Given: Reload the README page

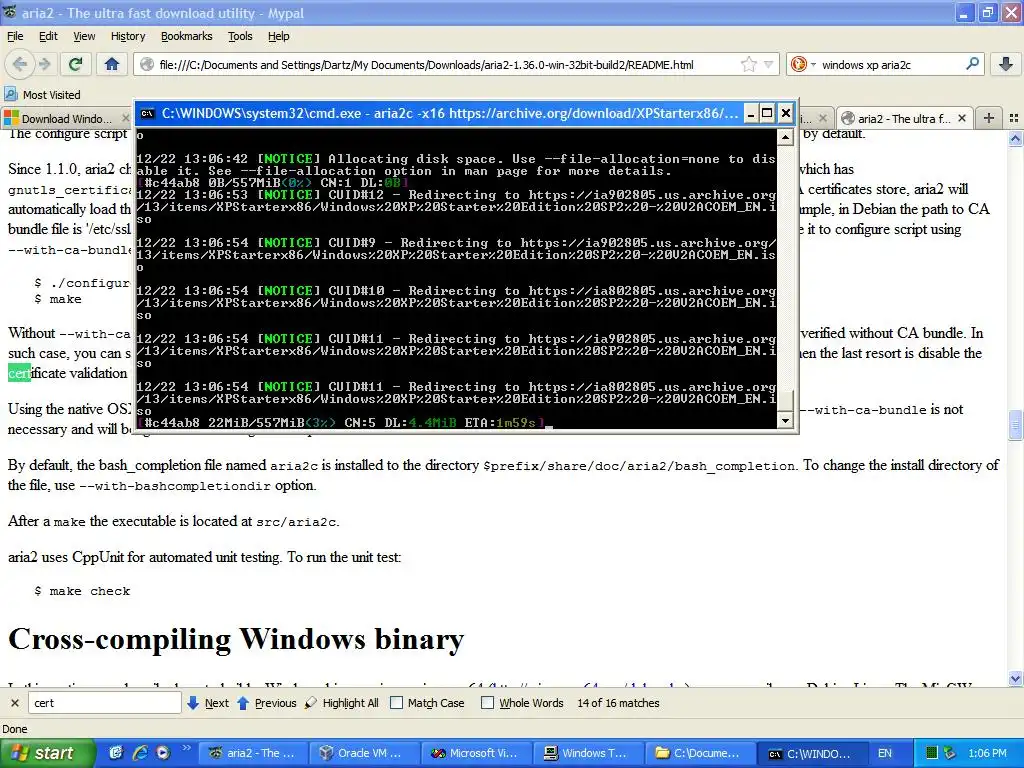Looking at the screenshot, I should click(76, 64).
